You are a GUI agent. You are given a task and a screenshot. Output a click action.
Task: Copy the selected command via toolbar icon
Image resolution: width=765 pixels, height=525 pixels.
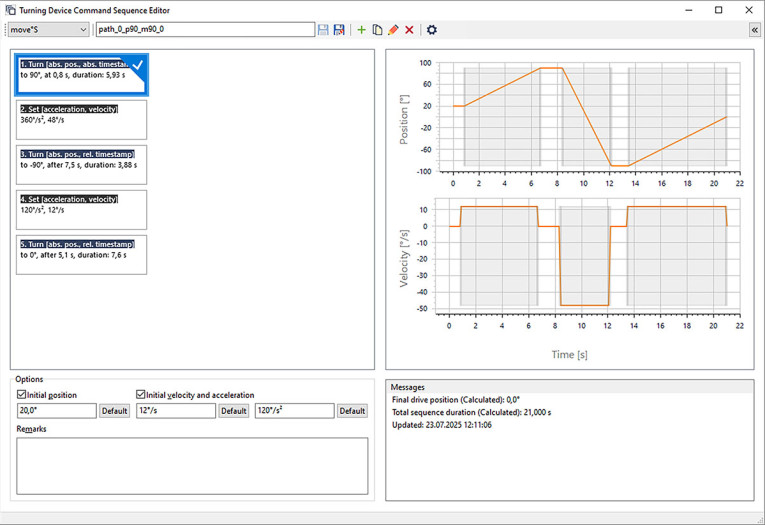click(x=377, y=30)
